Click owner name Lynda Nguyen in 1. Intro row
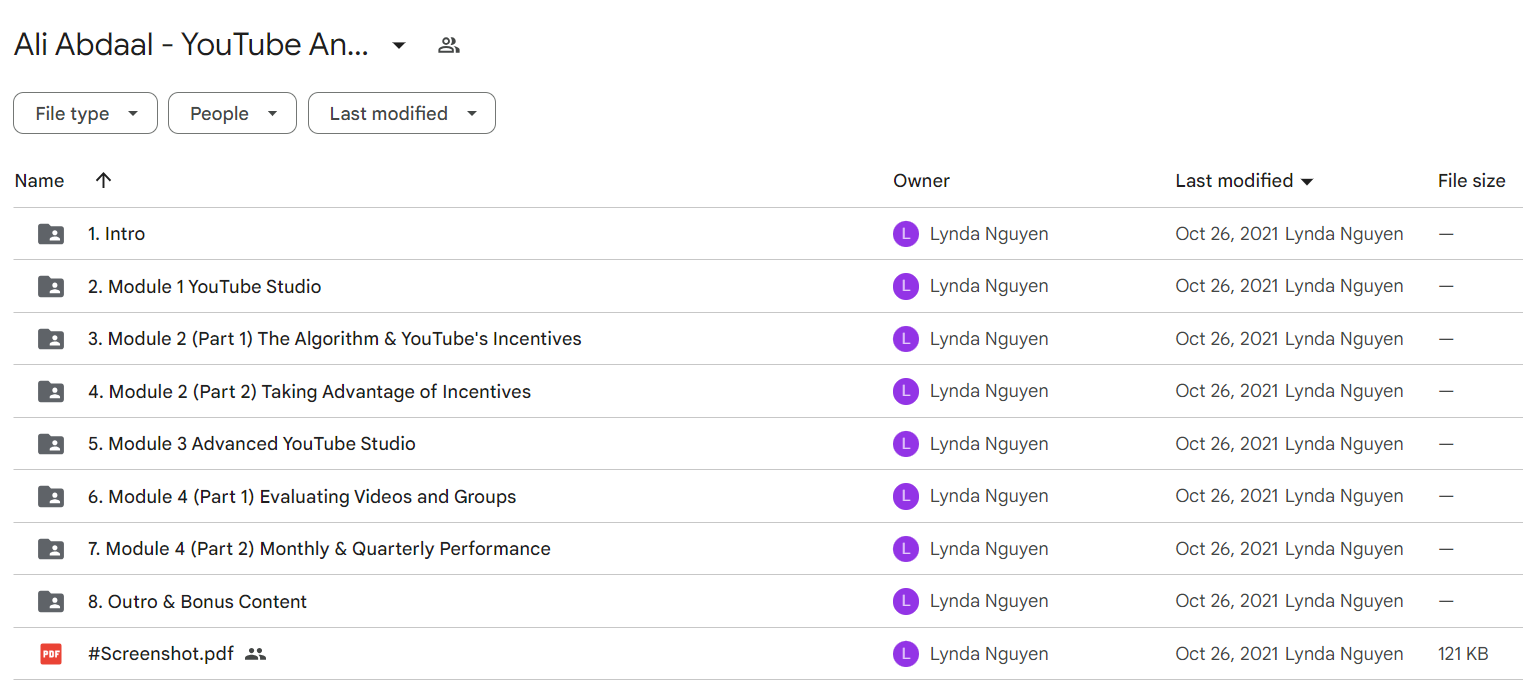The height and width of the screenshot is (700, 1523). (x=989, y=234)
